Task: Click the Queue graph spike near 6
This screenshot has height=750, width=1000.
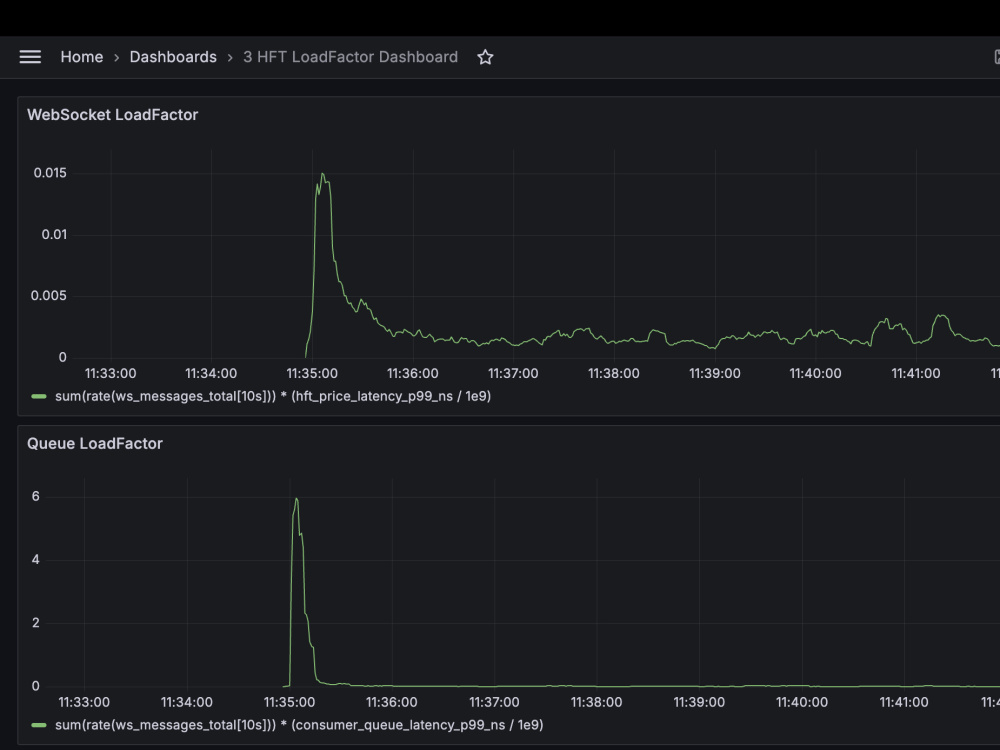Action: (x=296, y=499)
